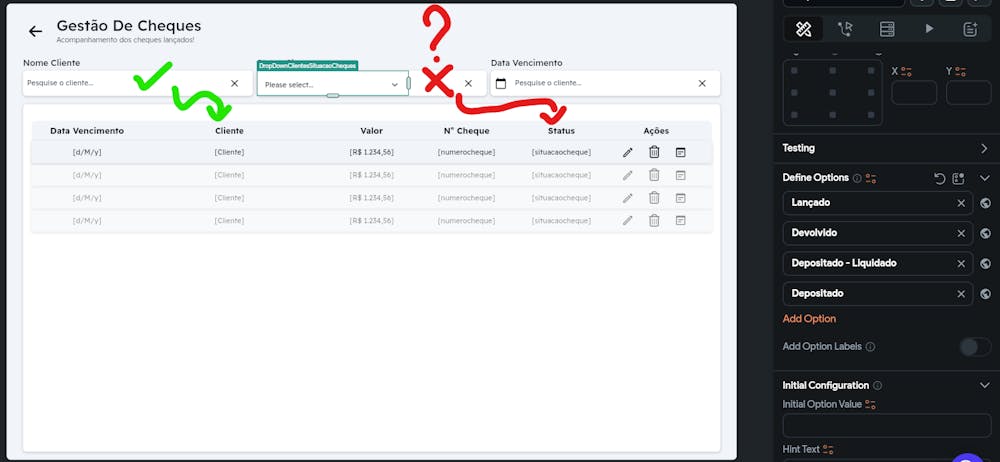Click the details icon in the fourth row
Viewport: 1000px width, 462px height.
pyautogui.click(x=680, y=220)
